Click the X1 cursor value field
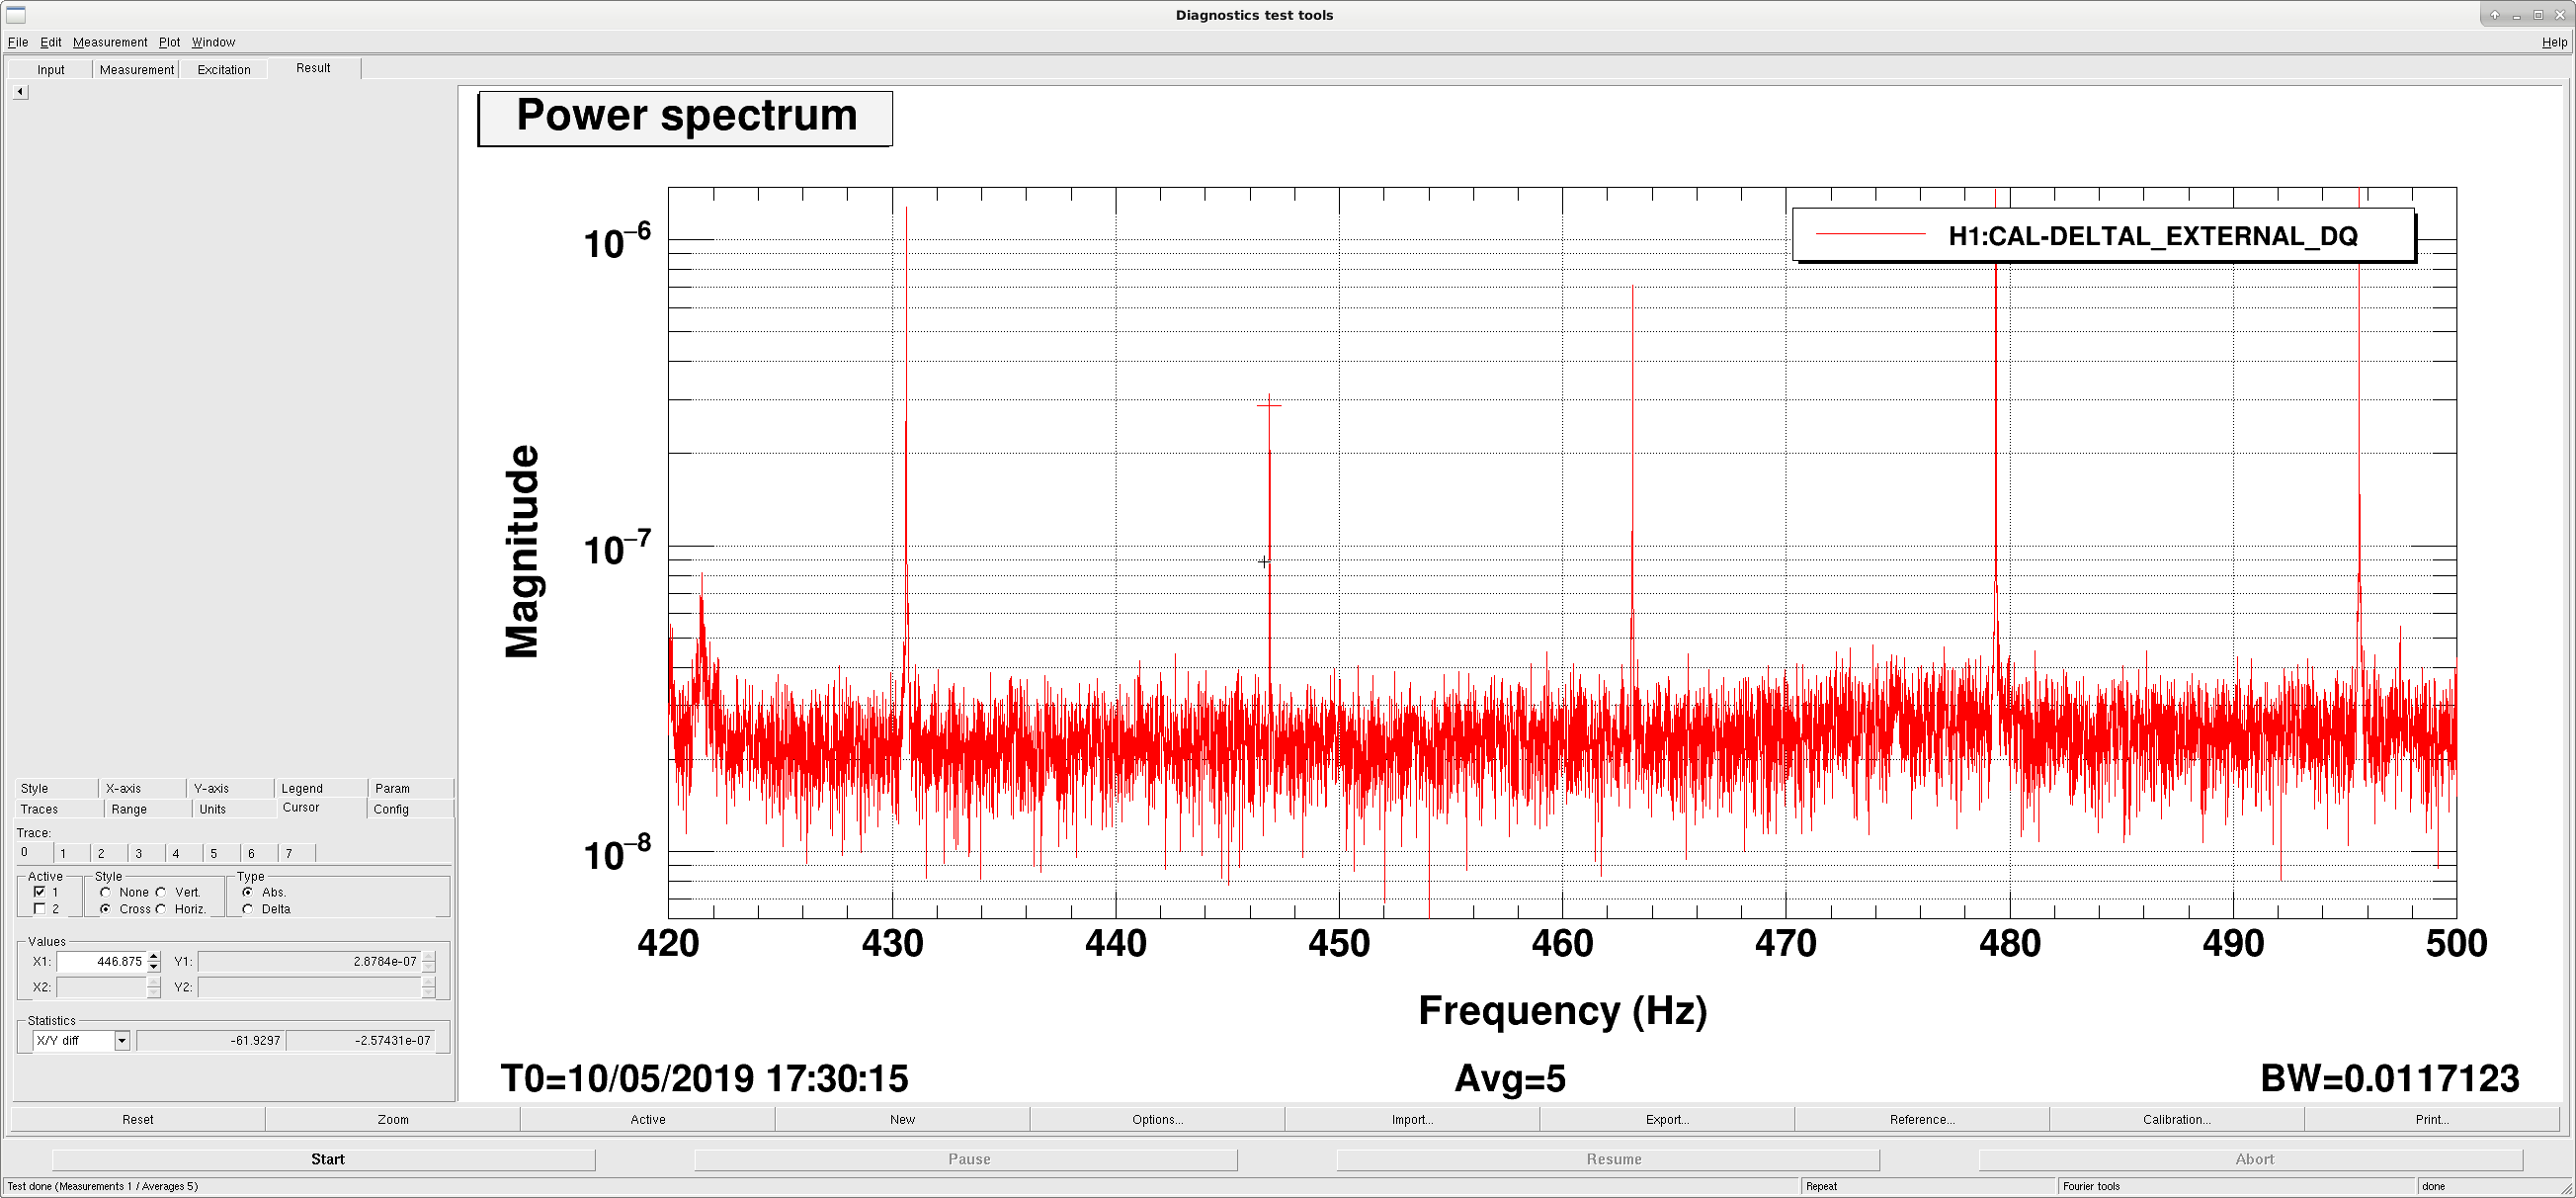 tap(101, 961)
